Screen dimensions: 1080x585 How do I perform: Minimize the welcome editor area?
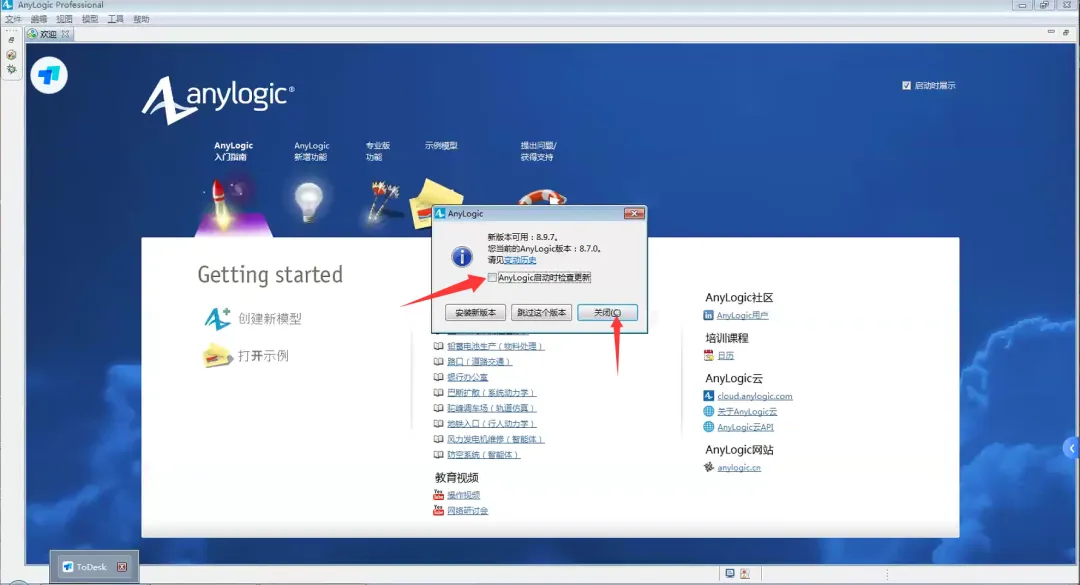(1051, 32)
